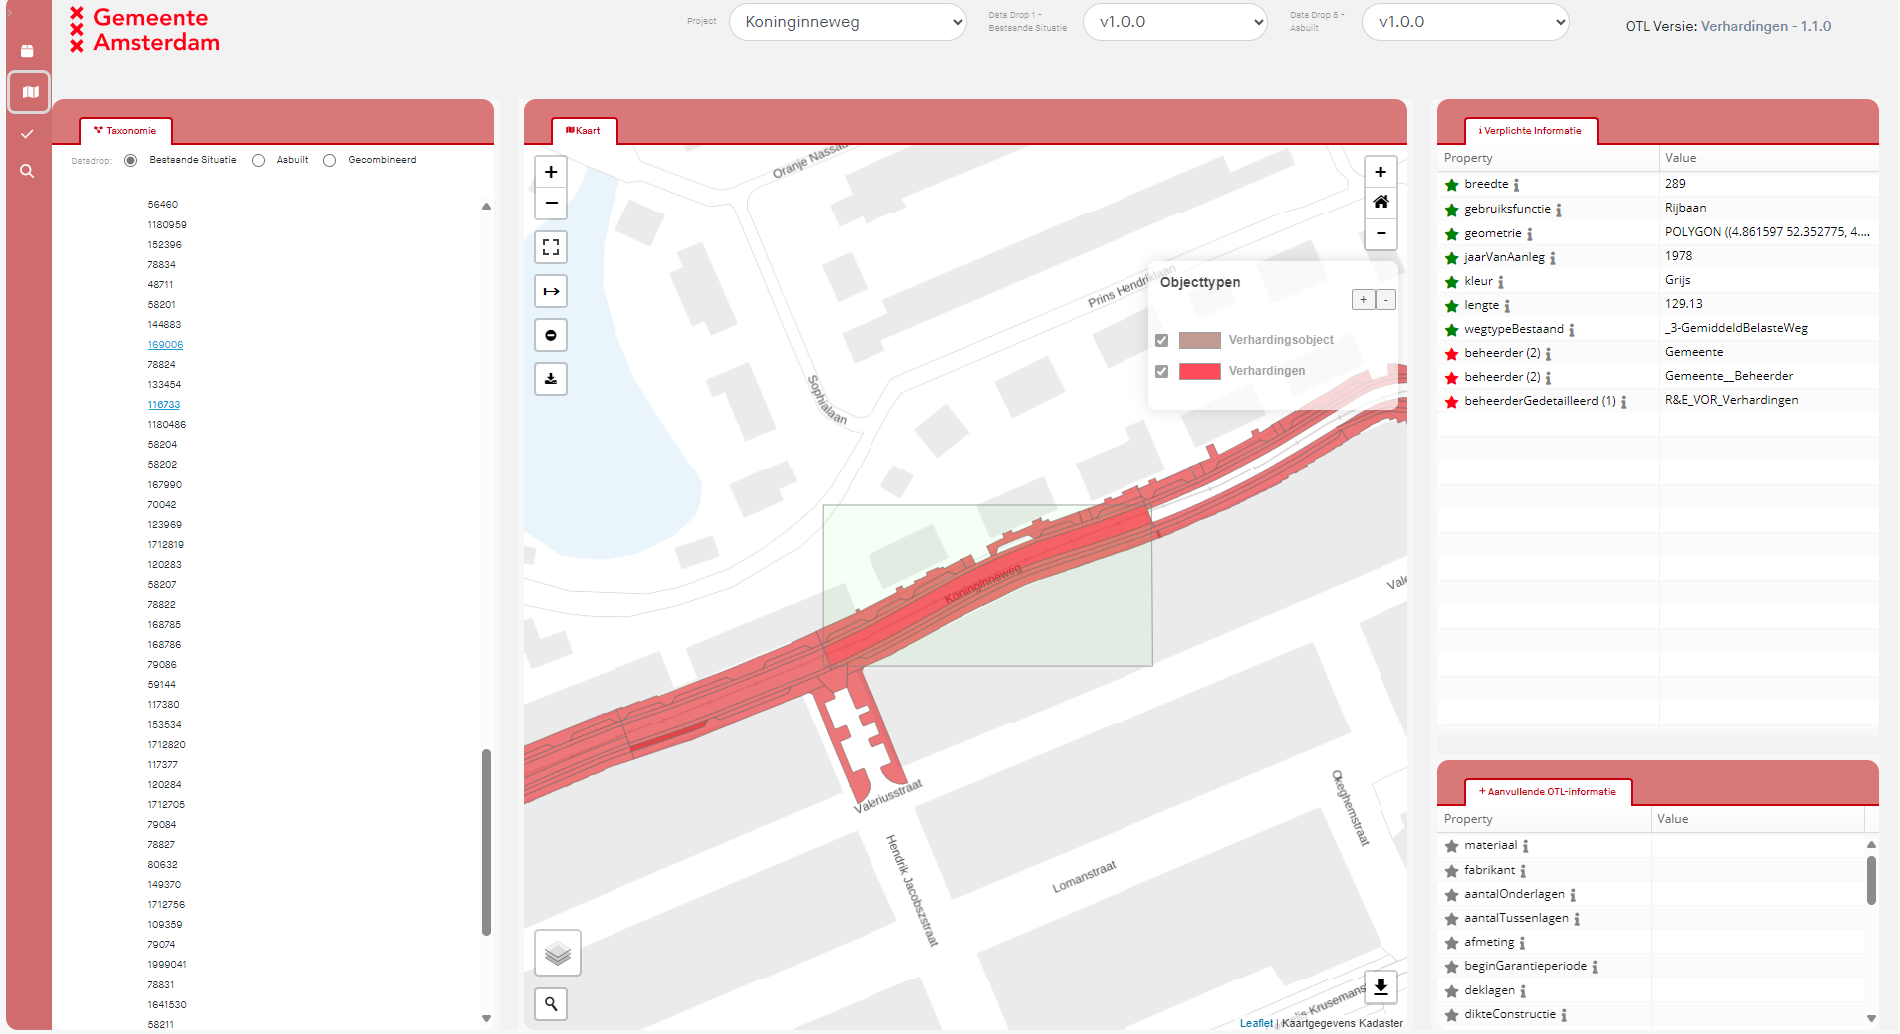Show info for dikteConstructie property
The image size is (1900, 1034).
(x=1564, y=1015)
